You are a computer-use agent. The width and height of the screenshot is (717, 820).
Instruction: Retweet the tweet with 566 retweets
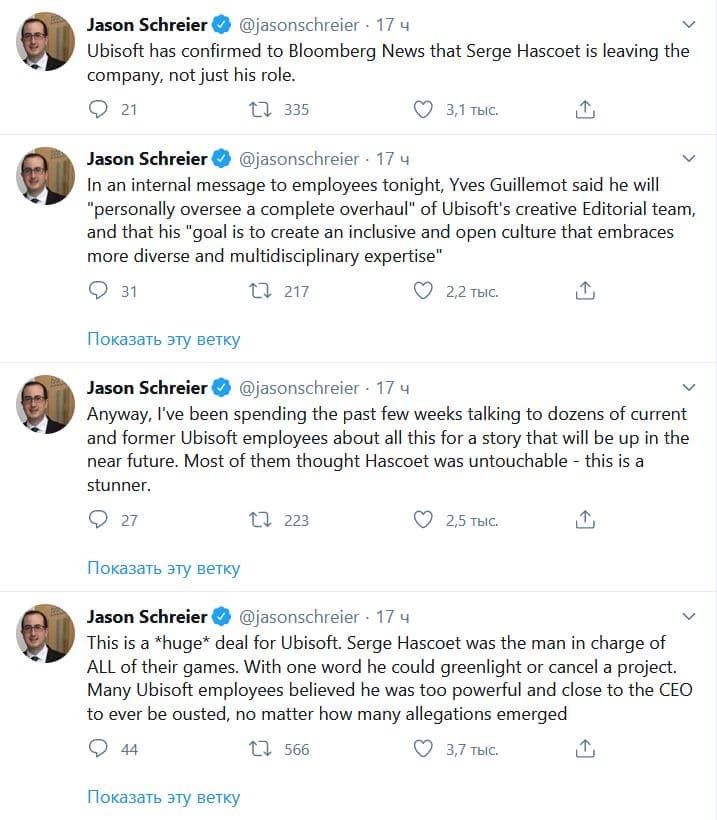tap(260, 748)
